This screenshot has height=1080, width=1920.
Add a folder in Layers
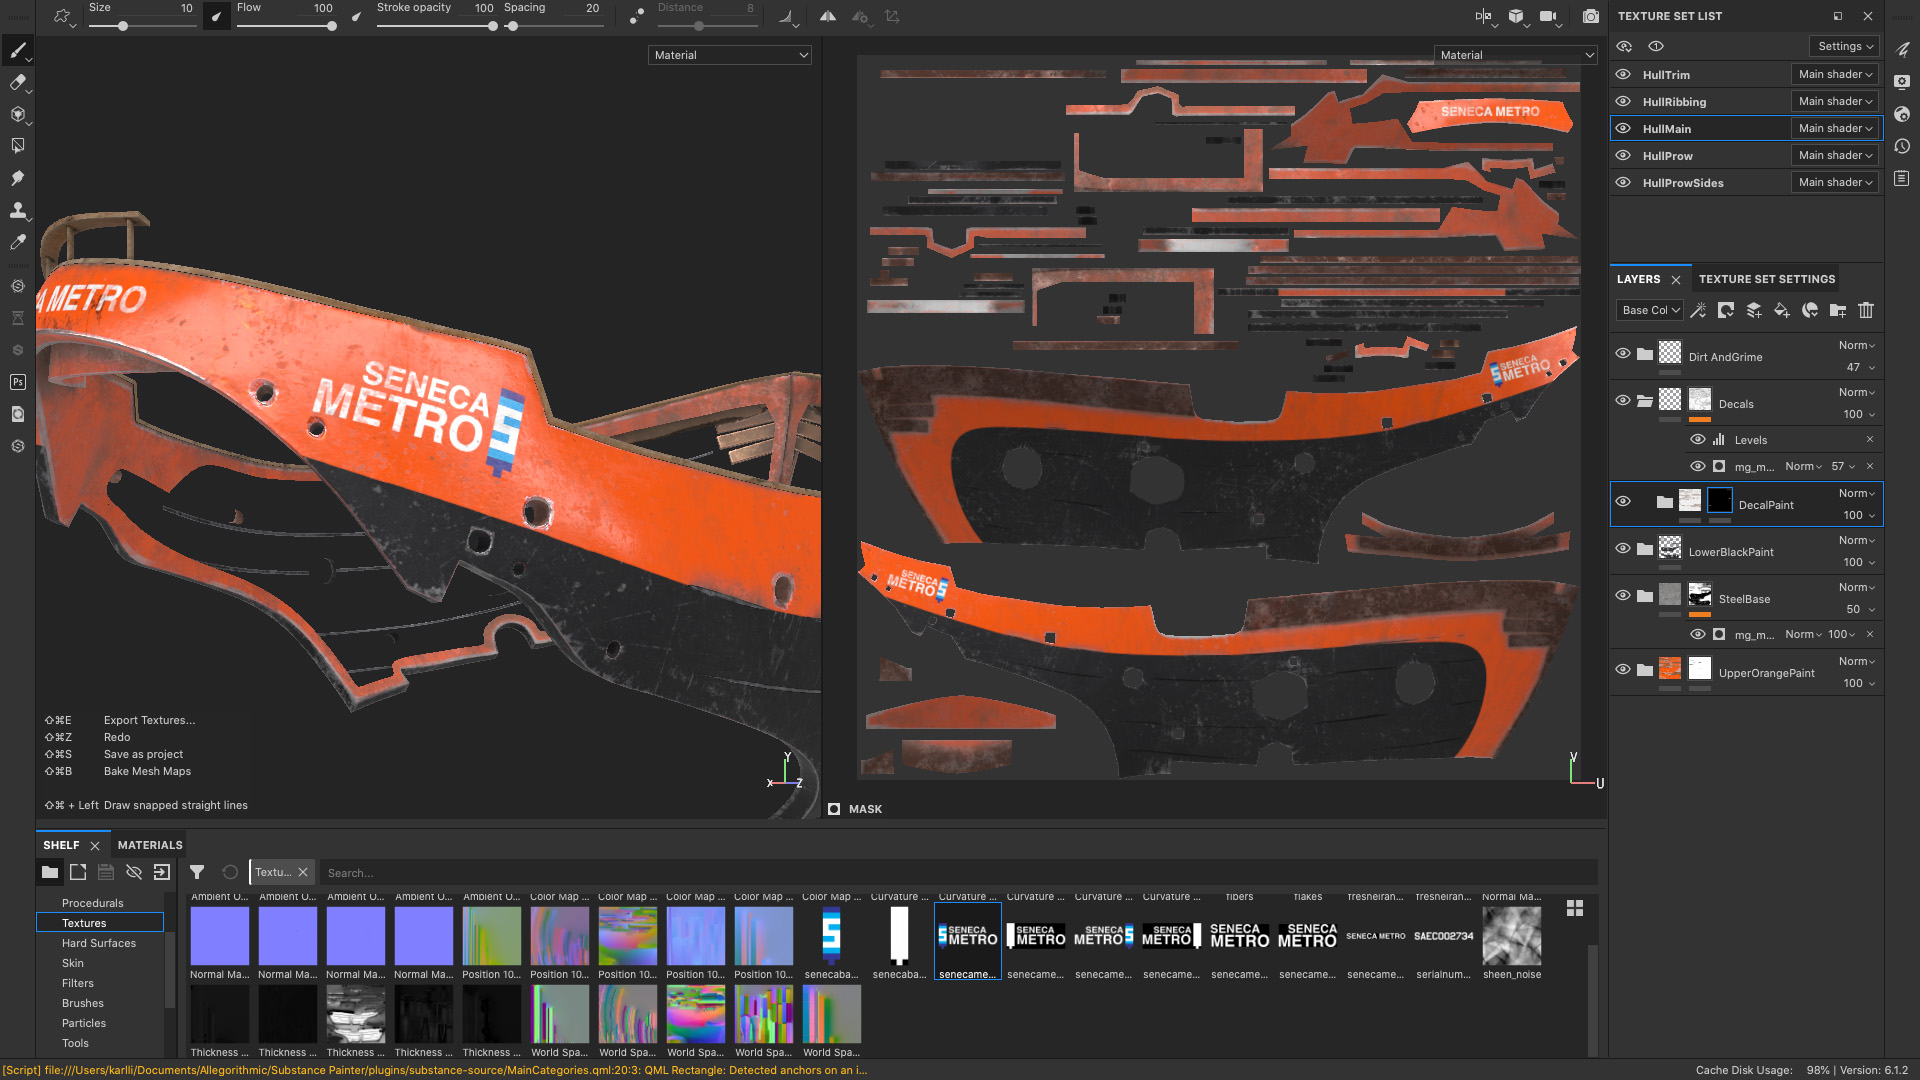1838,310
